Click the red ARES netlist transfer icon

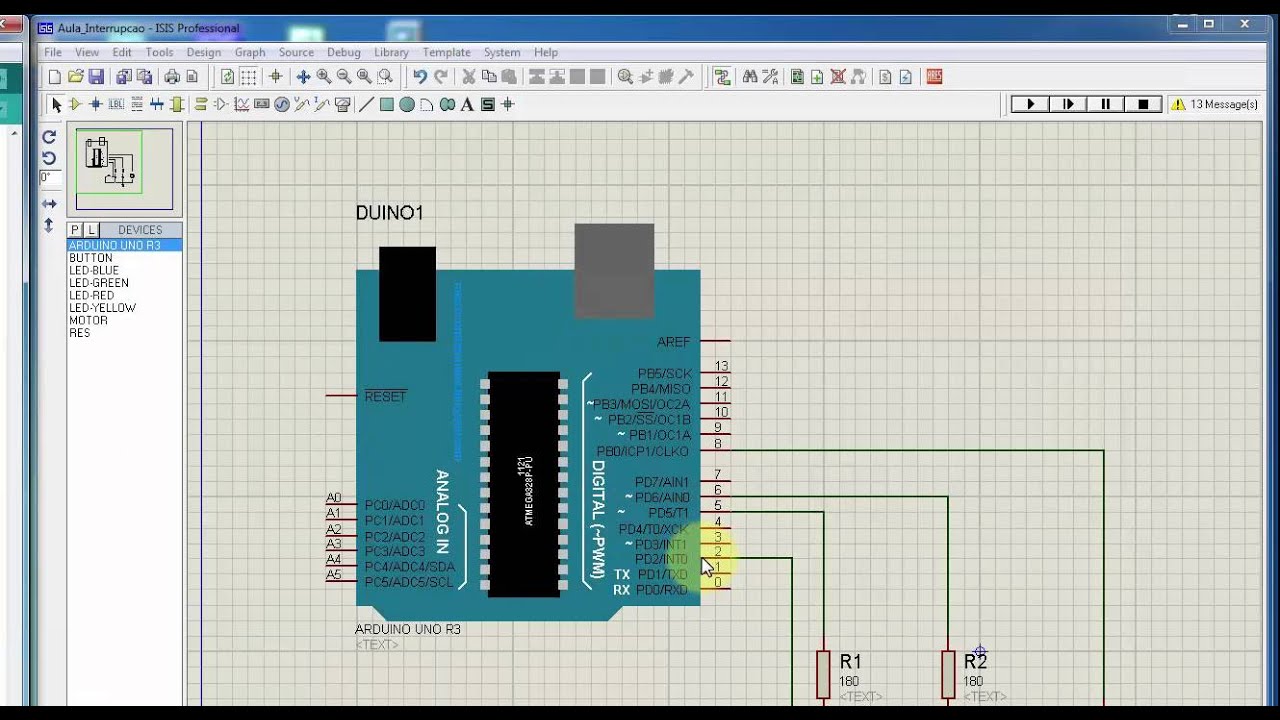[x=935, y=77]
